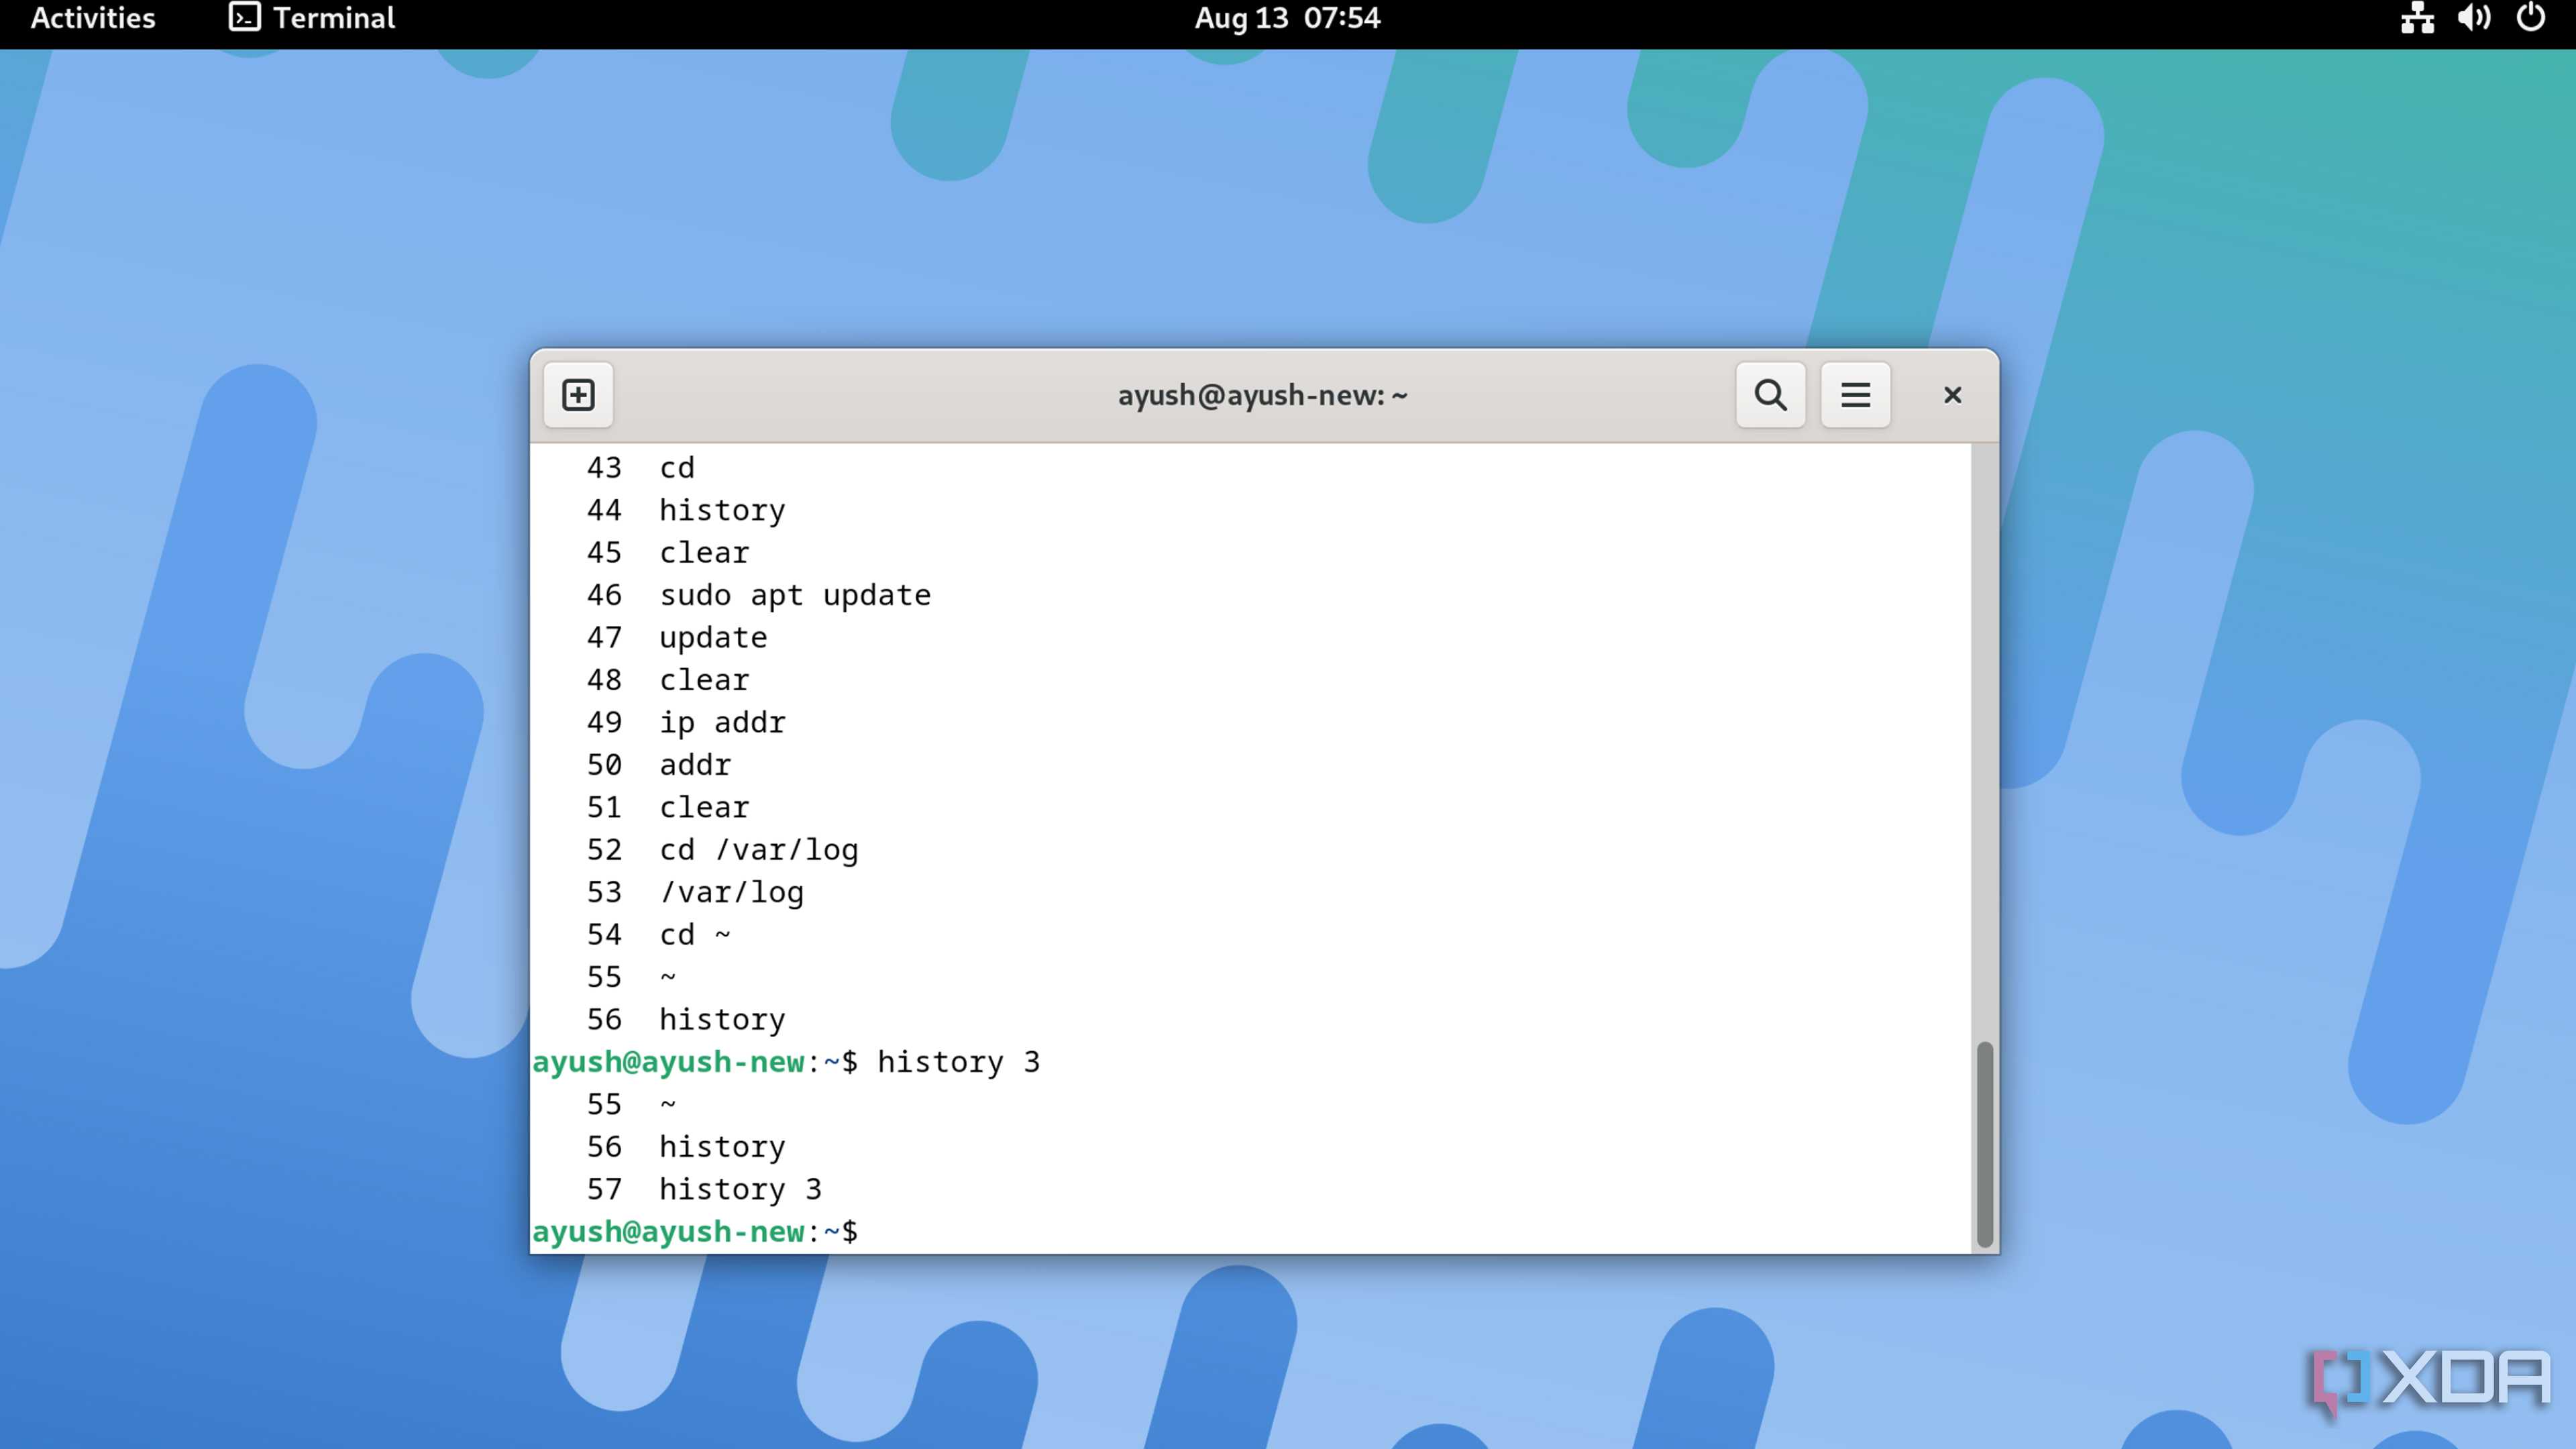The image size is (2576, 1449).
Task: Click history line 54 'cd ~'
Action: 695,934
